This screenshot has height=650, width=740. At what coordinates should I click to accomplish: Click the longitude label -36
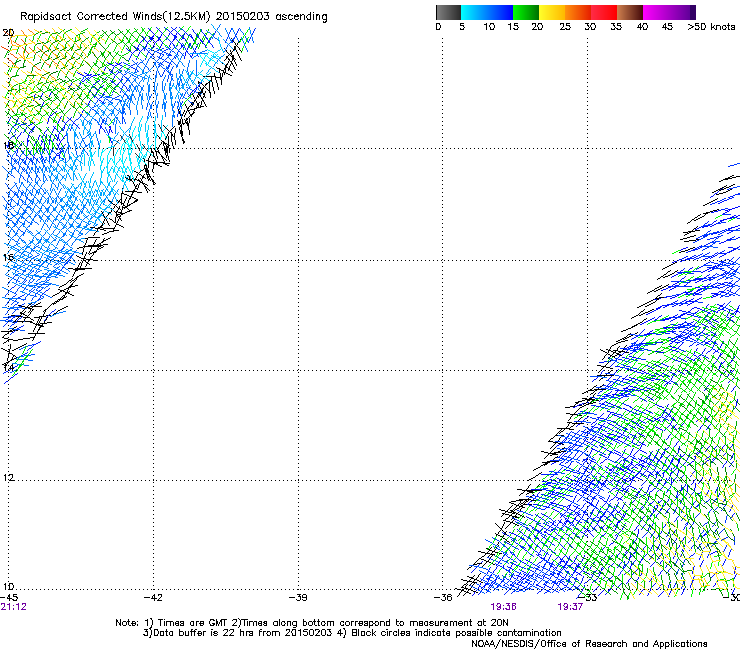pos(443,598)
